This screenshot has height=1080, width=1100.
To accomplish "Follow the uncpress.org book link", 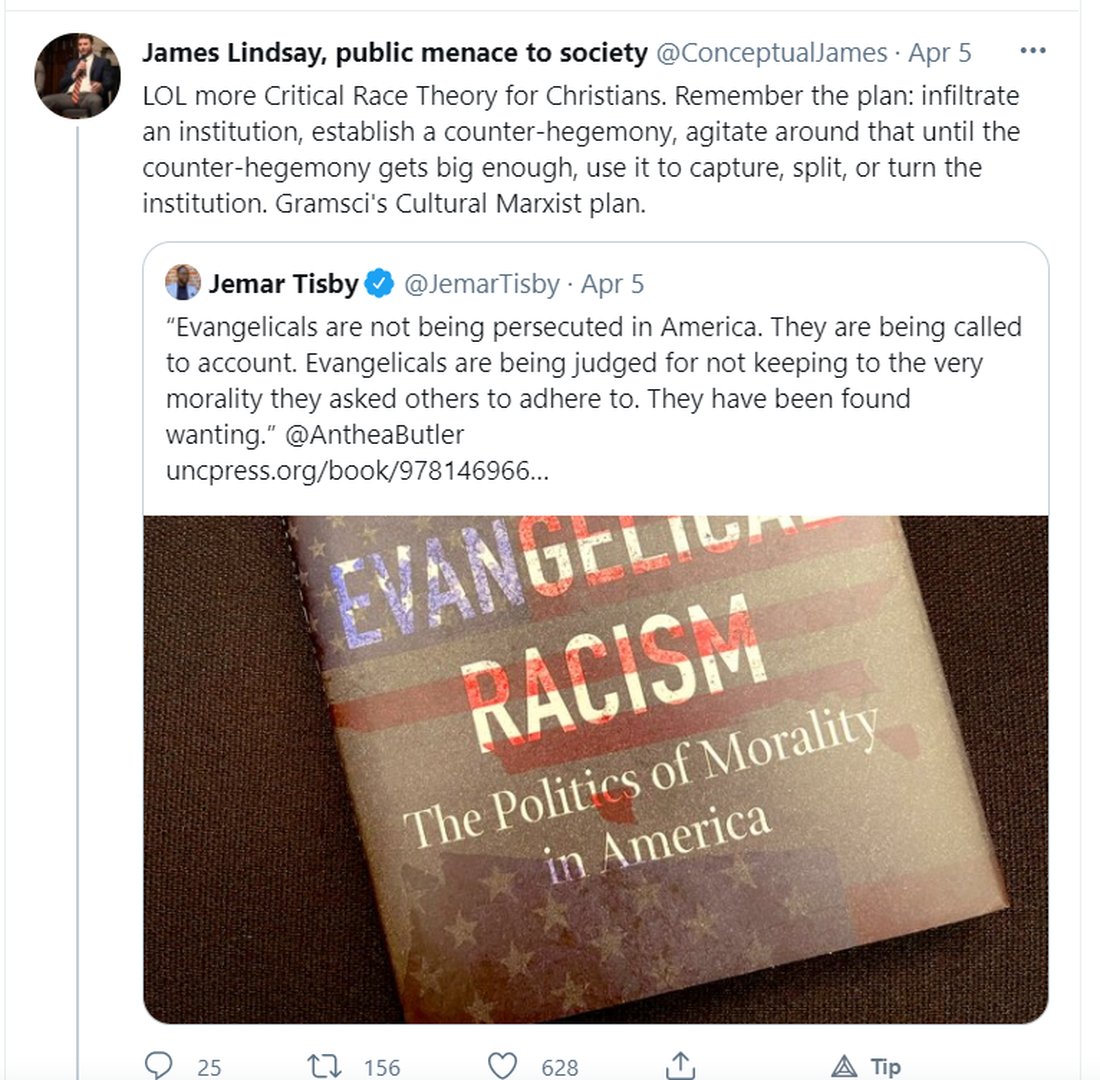I will click(357, 470).
